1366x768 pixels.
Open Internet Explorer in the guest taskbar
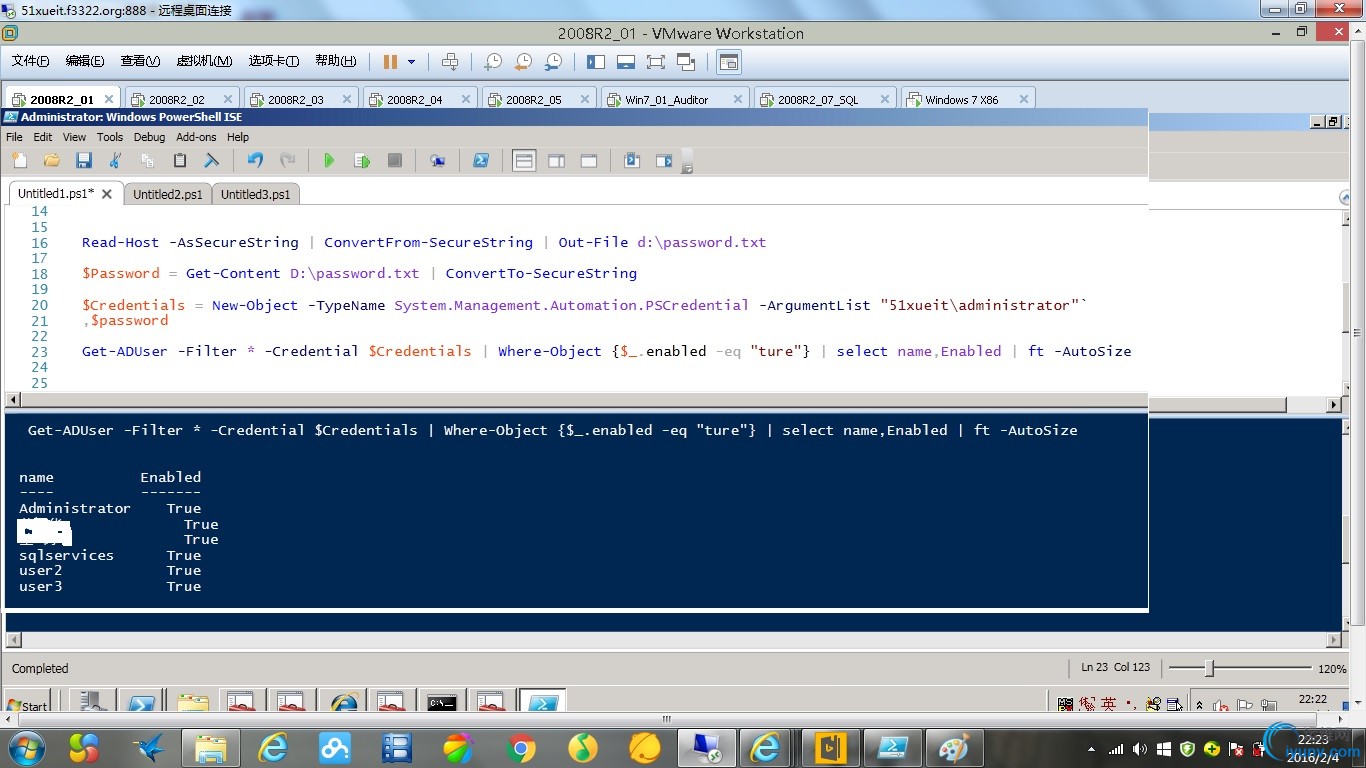tap(343, 701)
